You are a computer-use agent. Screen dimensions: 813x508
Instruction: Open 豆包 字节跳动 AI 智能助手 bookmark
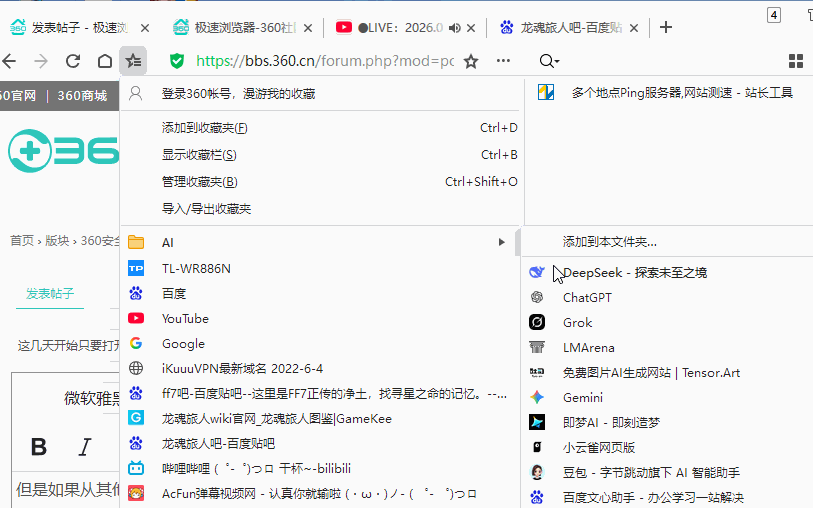(x=667, y=472)
